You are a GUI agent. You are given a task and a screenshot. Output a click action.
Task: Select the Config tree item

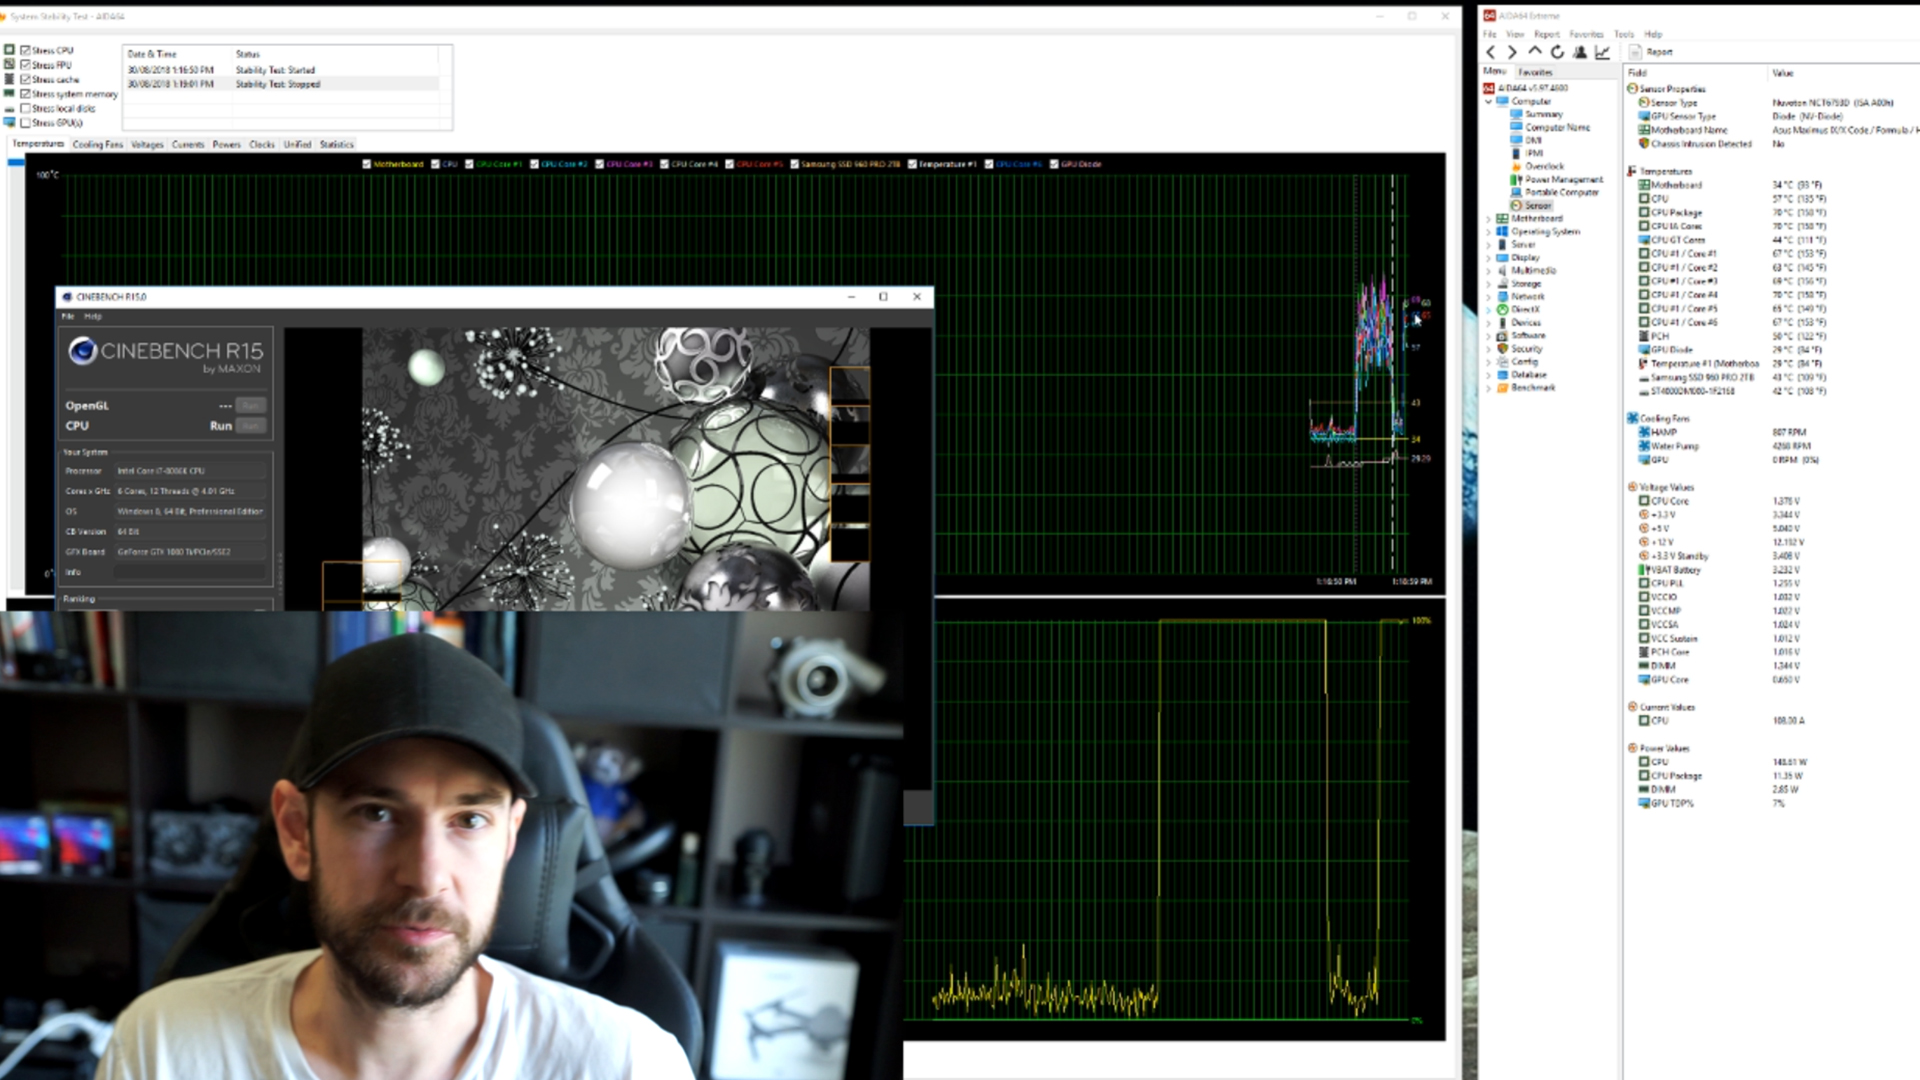1518,361
